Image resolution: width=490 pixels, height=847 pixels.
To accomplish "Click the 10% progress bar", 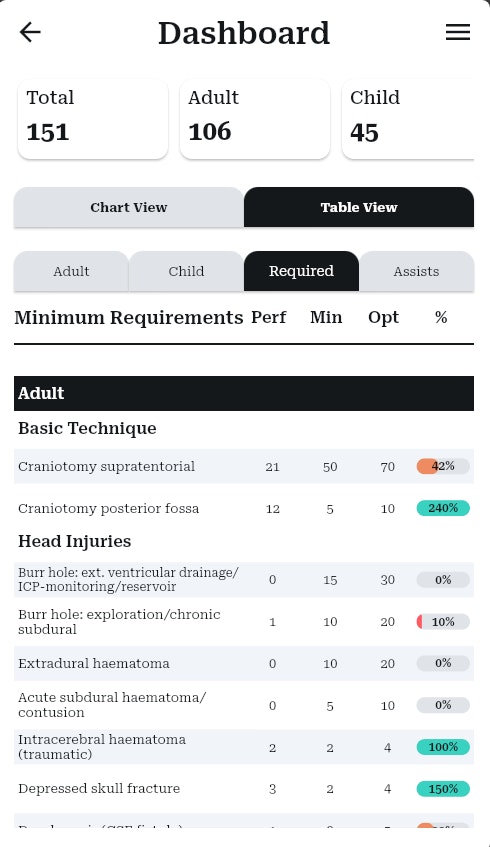I will point(443,622).
